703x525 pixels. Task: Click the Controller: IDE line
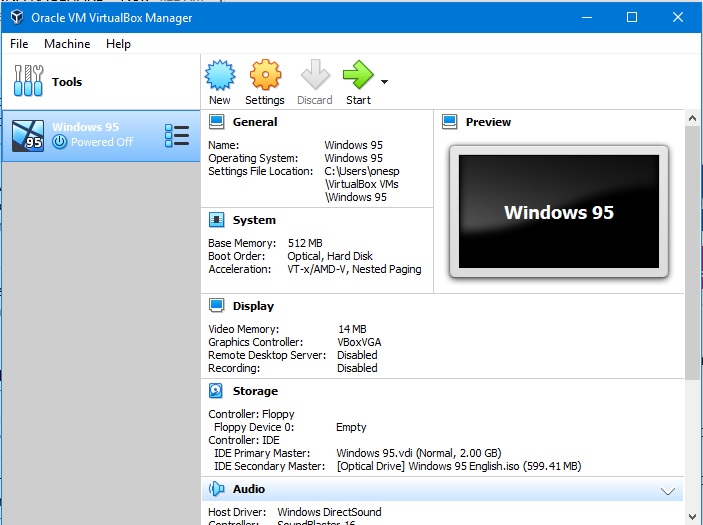[244, 440]
